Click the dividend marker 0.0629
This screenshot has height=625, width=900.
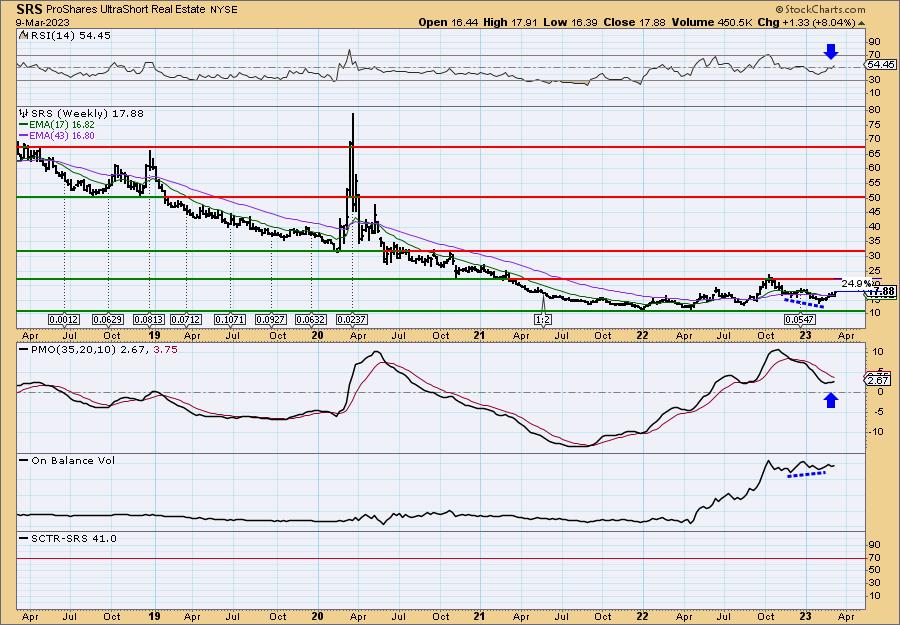(x=108, y=320)
